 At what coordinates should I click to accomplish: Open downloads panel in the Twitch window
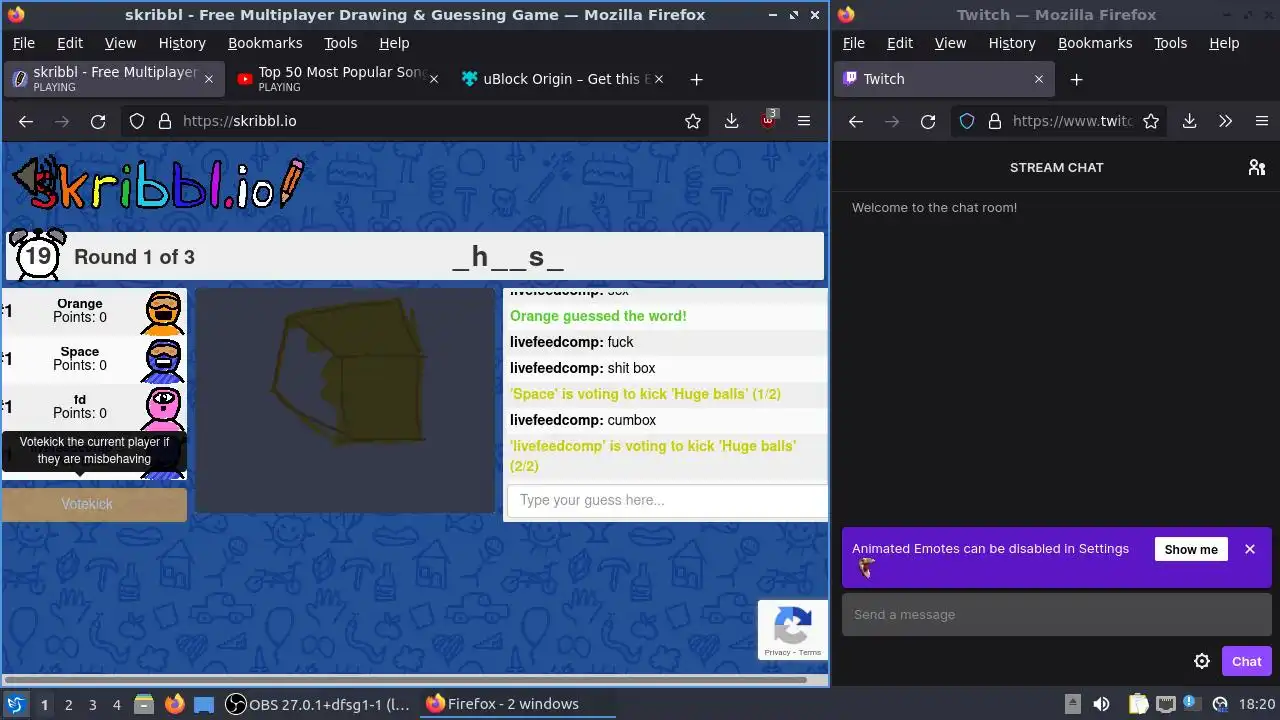pos(1189,121)
